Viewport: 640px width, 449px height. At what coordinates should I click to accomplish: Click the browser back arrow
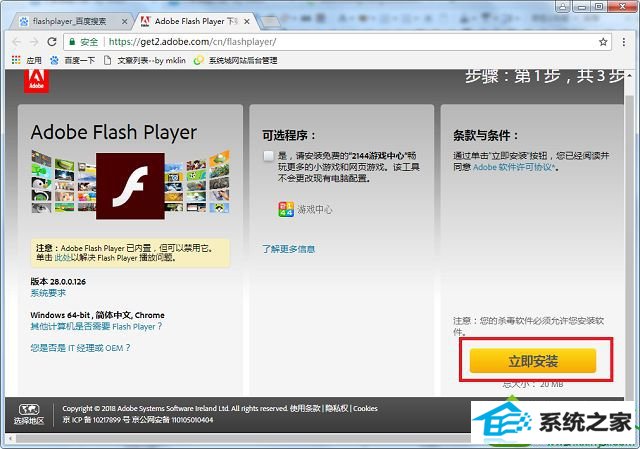coord(17,42)
